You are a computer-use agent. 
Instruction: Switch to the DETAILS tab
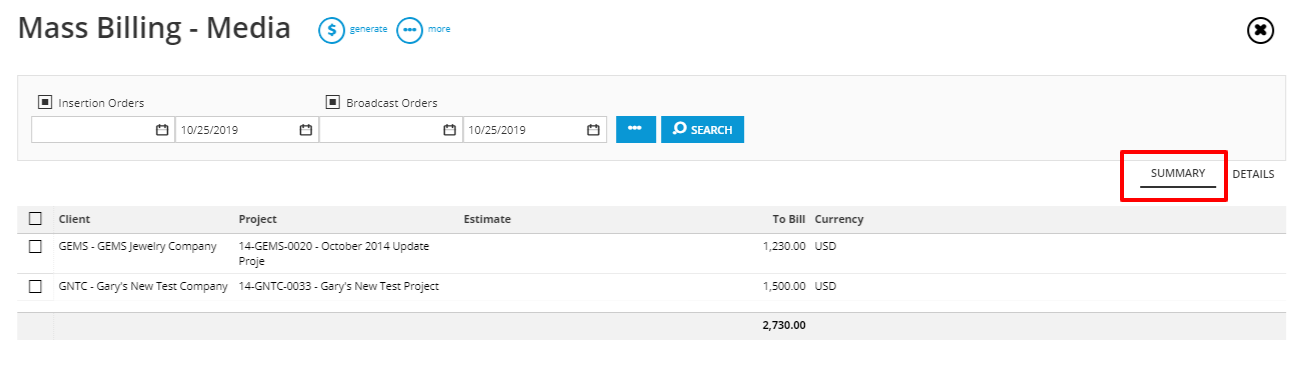point(1253,174)
